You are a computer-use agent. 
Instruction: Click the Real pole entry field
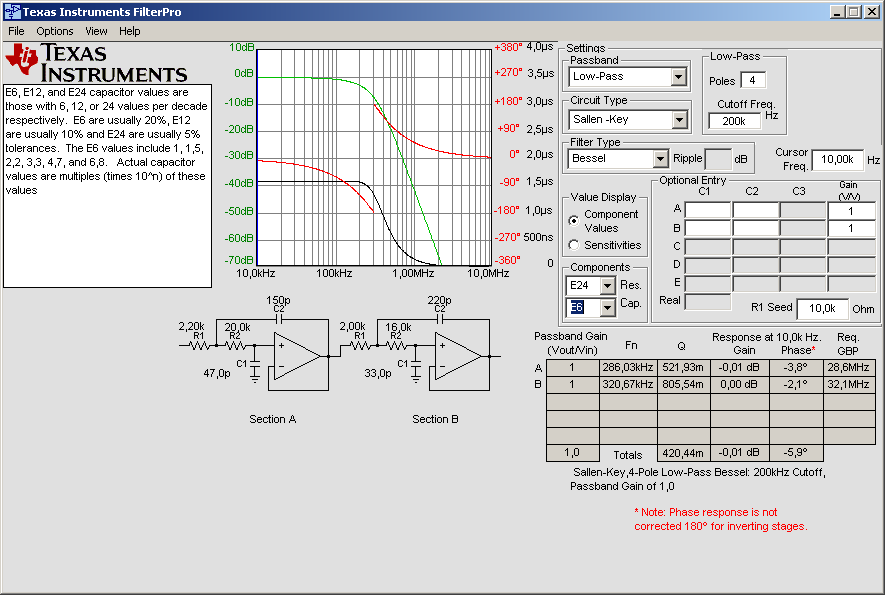[x=708, y=301]
